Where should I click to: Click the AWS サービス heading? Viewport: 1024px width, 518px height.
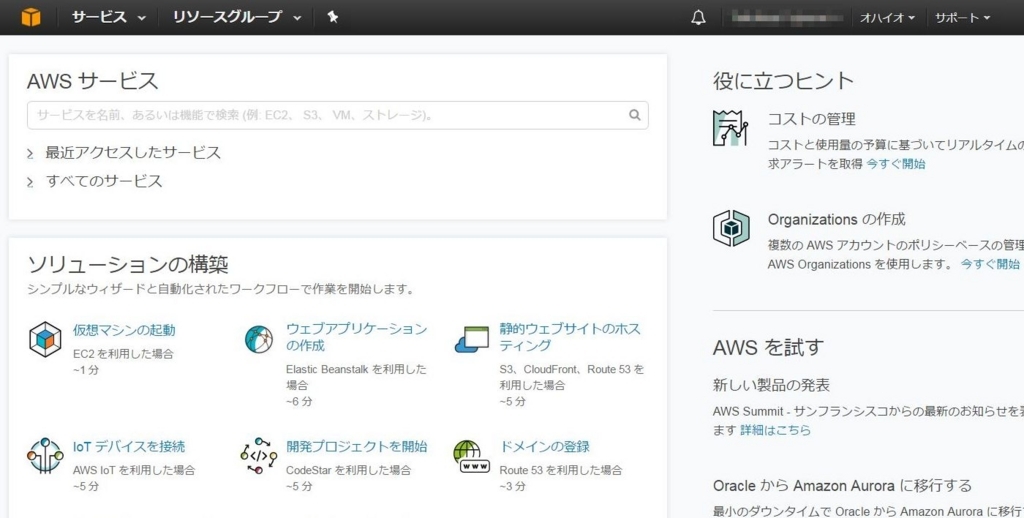pyautogui.click(x=93, y=81)
